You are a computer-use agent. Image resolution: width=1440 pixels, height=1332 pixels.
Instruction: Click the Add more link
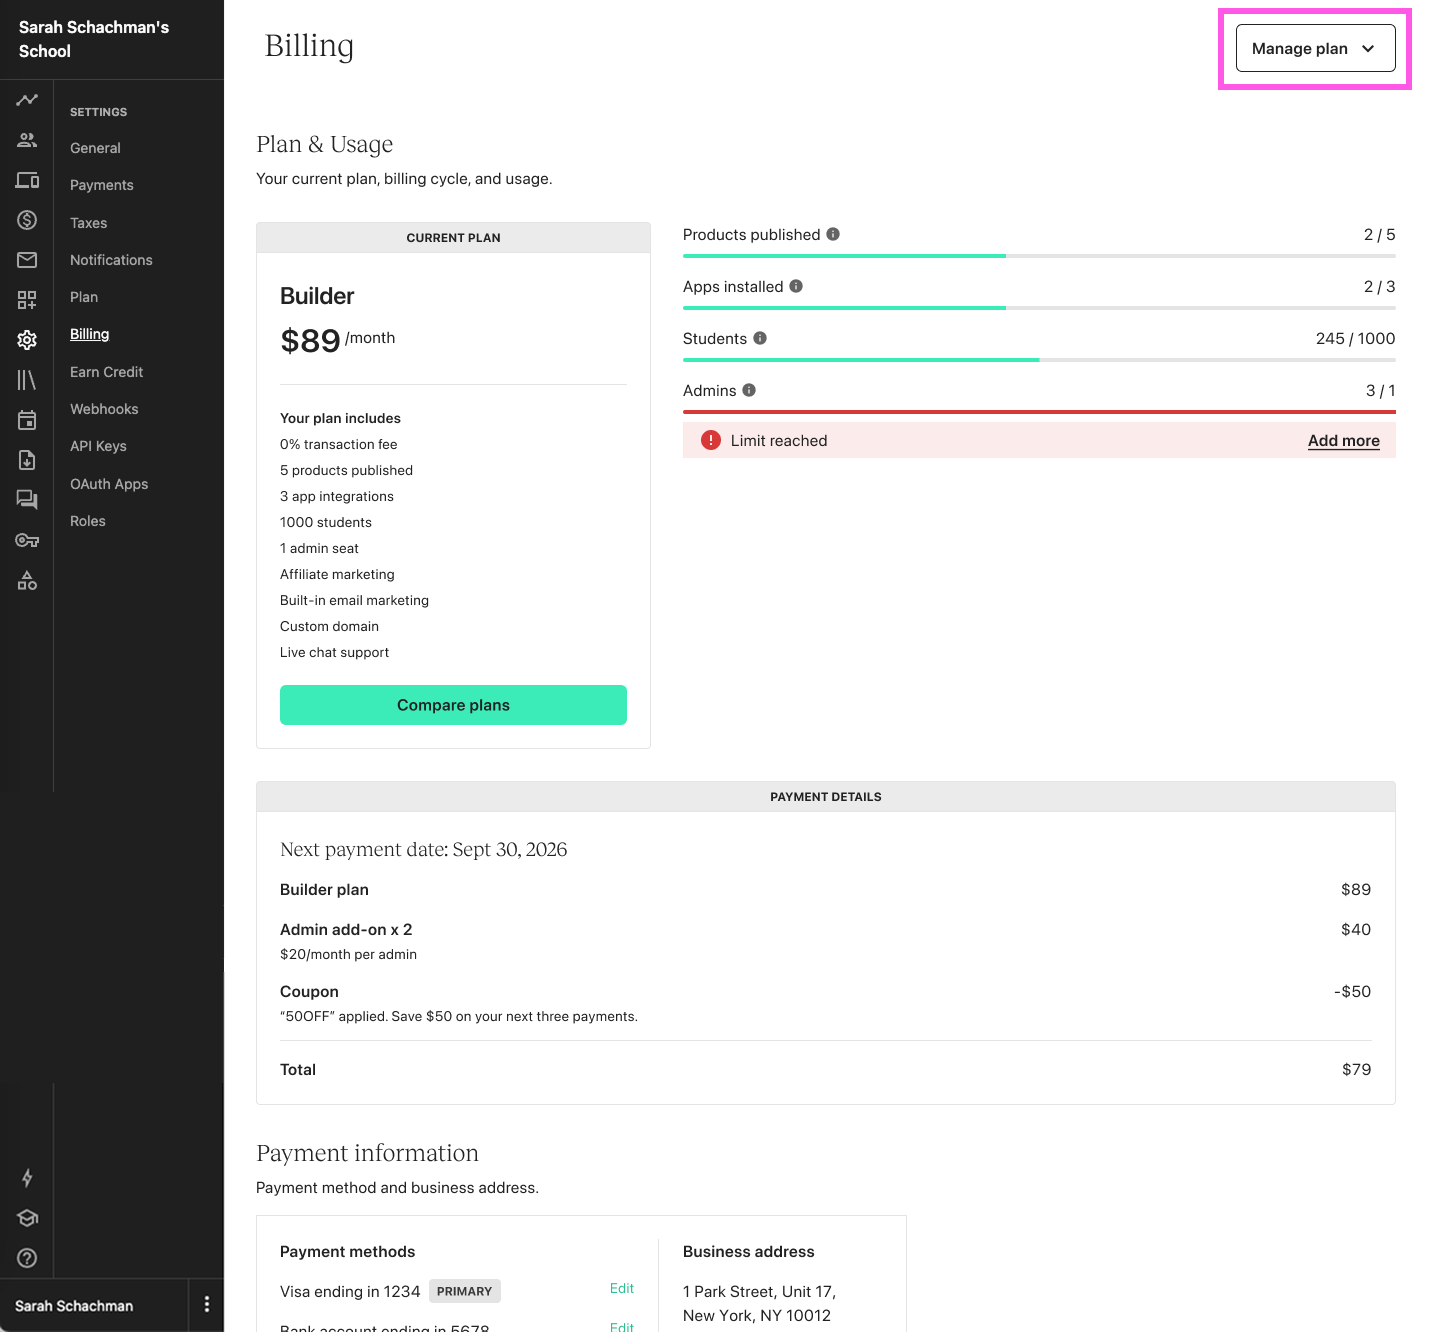[x=1343, y=440]
